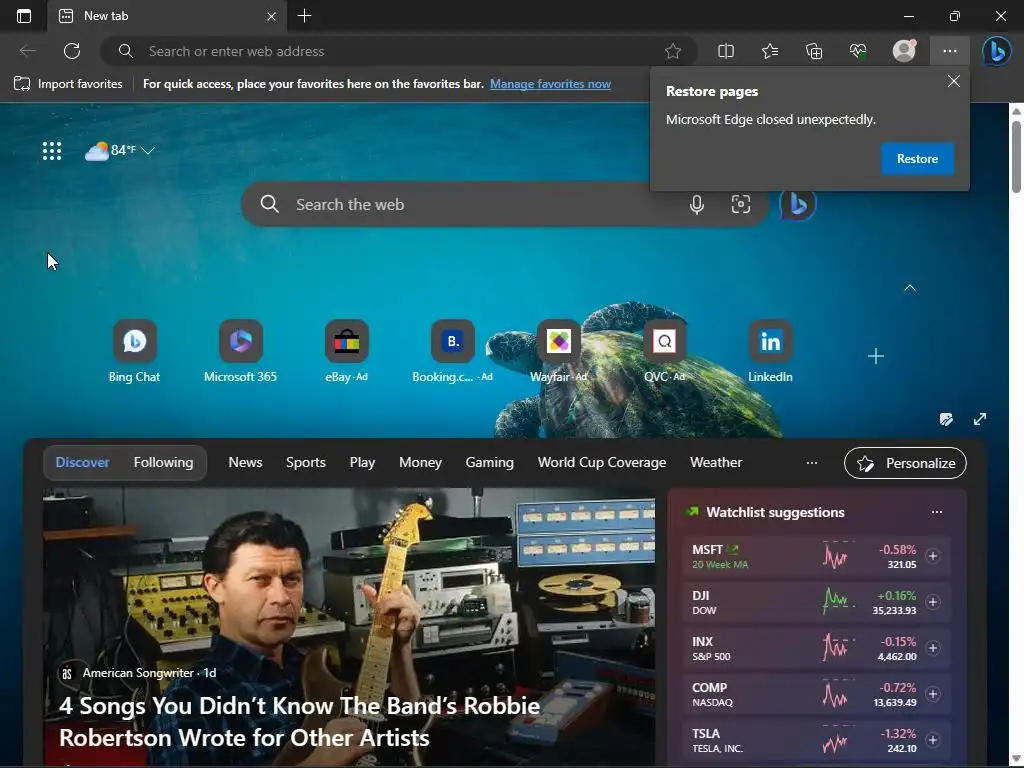1024x768 pixels.
Task: Click scrollbar down arrow
Action: [1016, 760]
